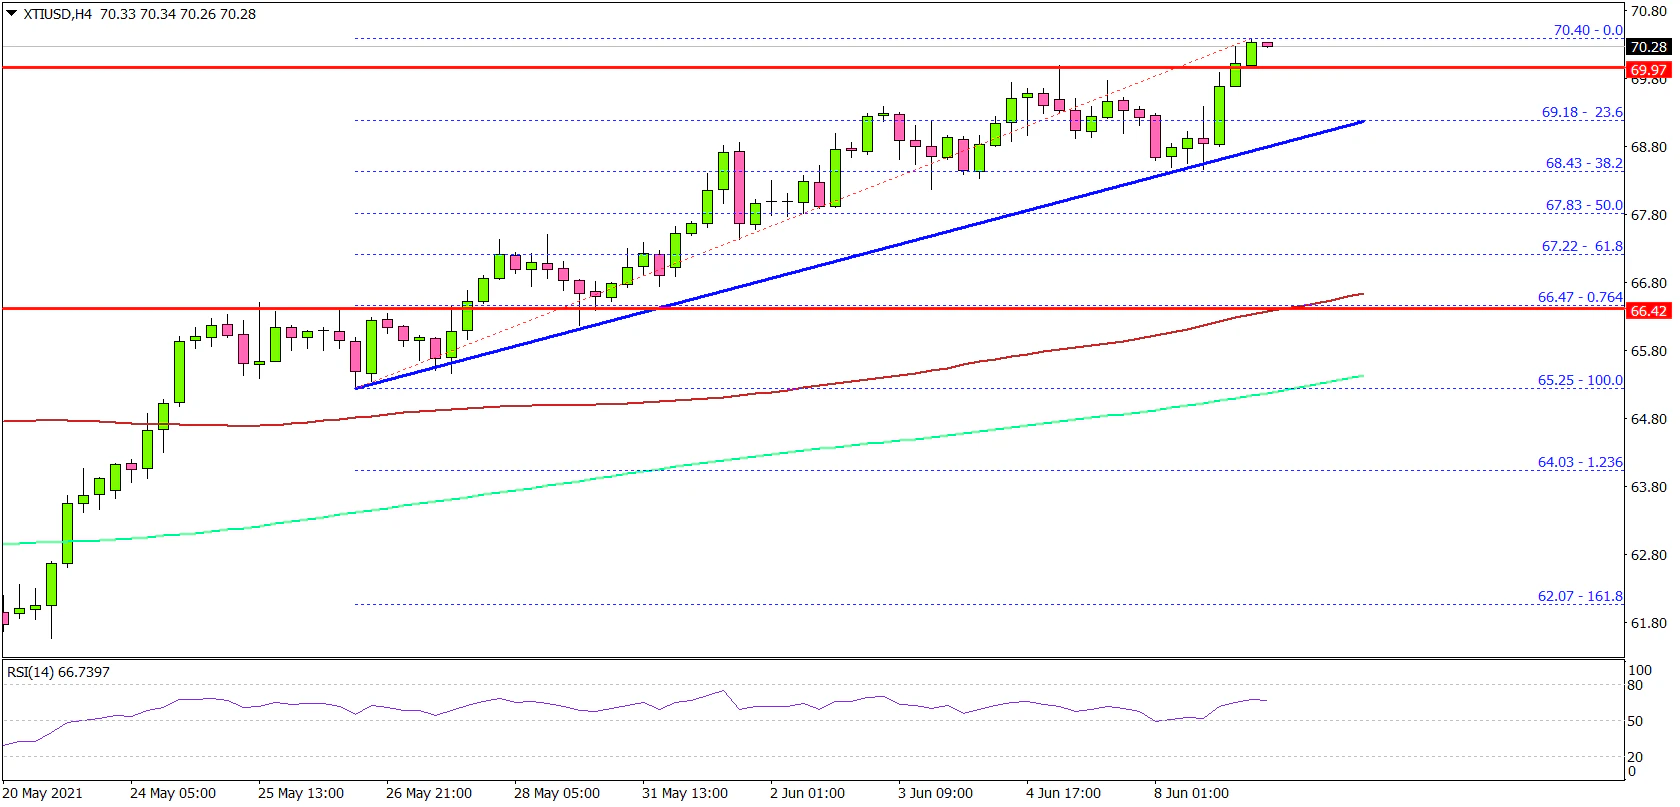The height and width of the screenshot is (807, 1680).
Task: Click the 28 May 05:00 time axis label
Action: (557, 793)
